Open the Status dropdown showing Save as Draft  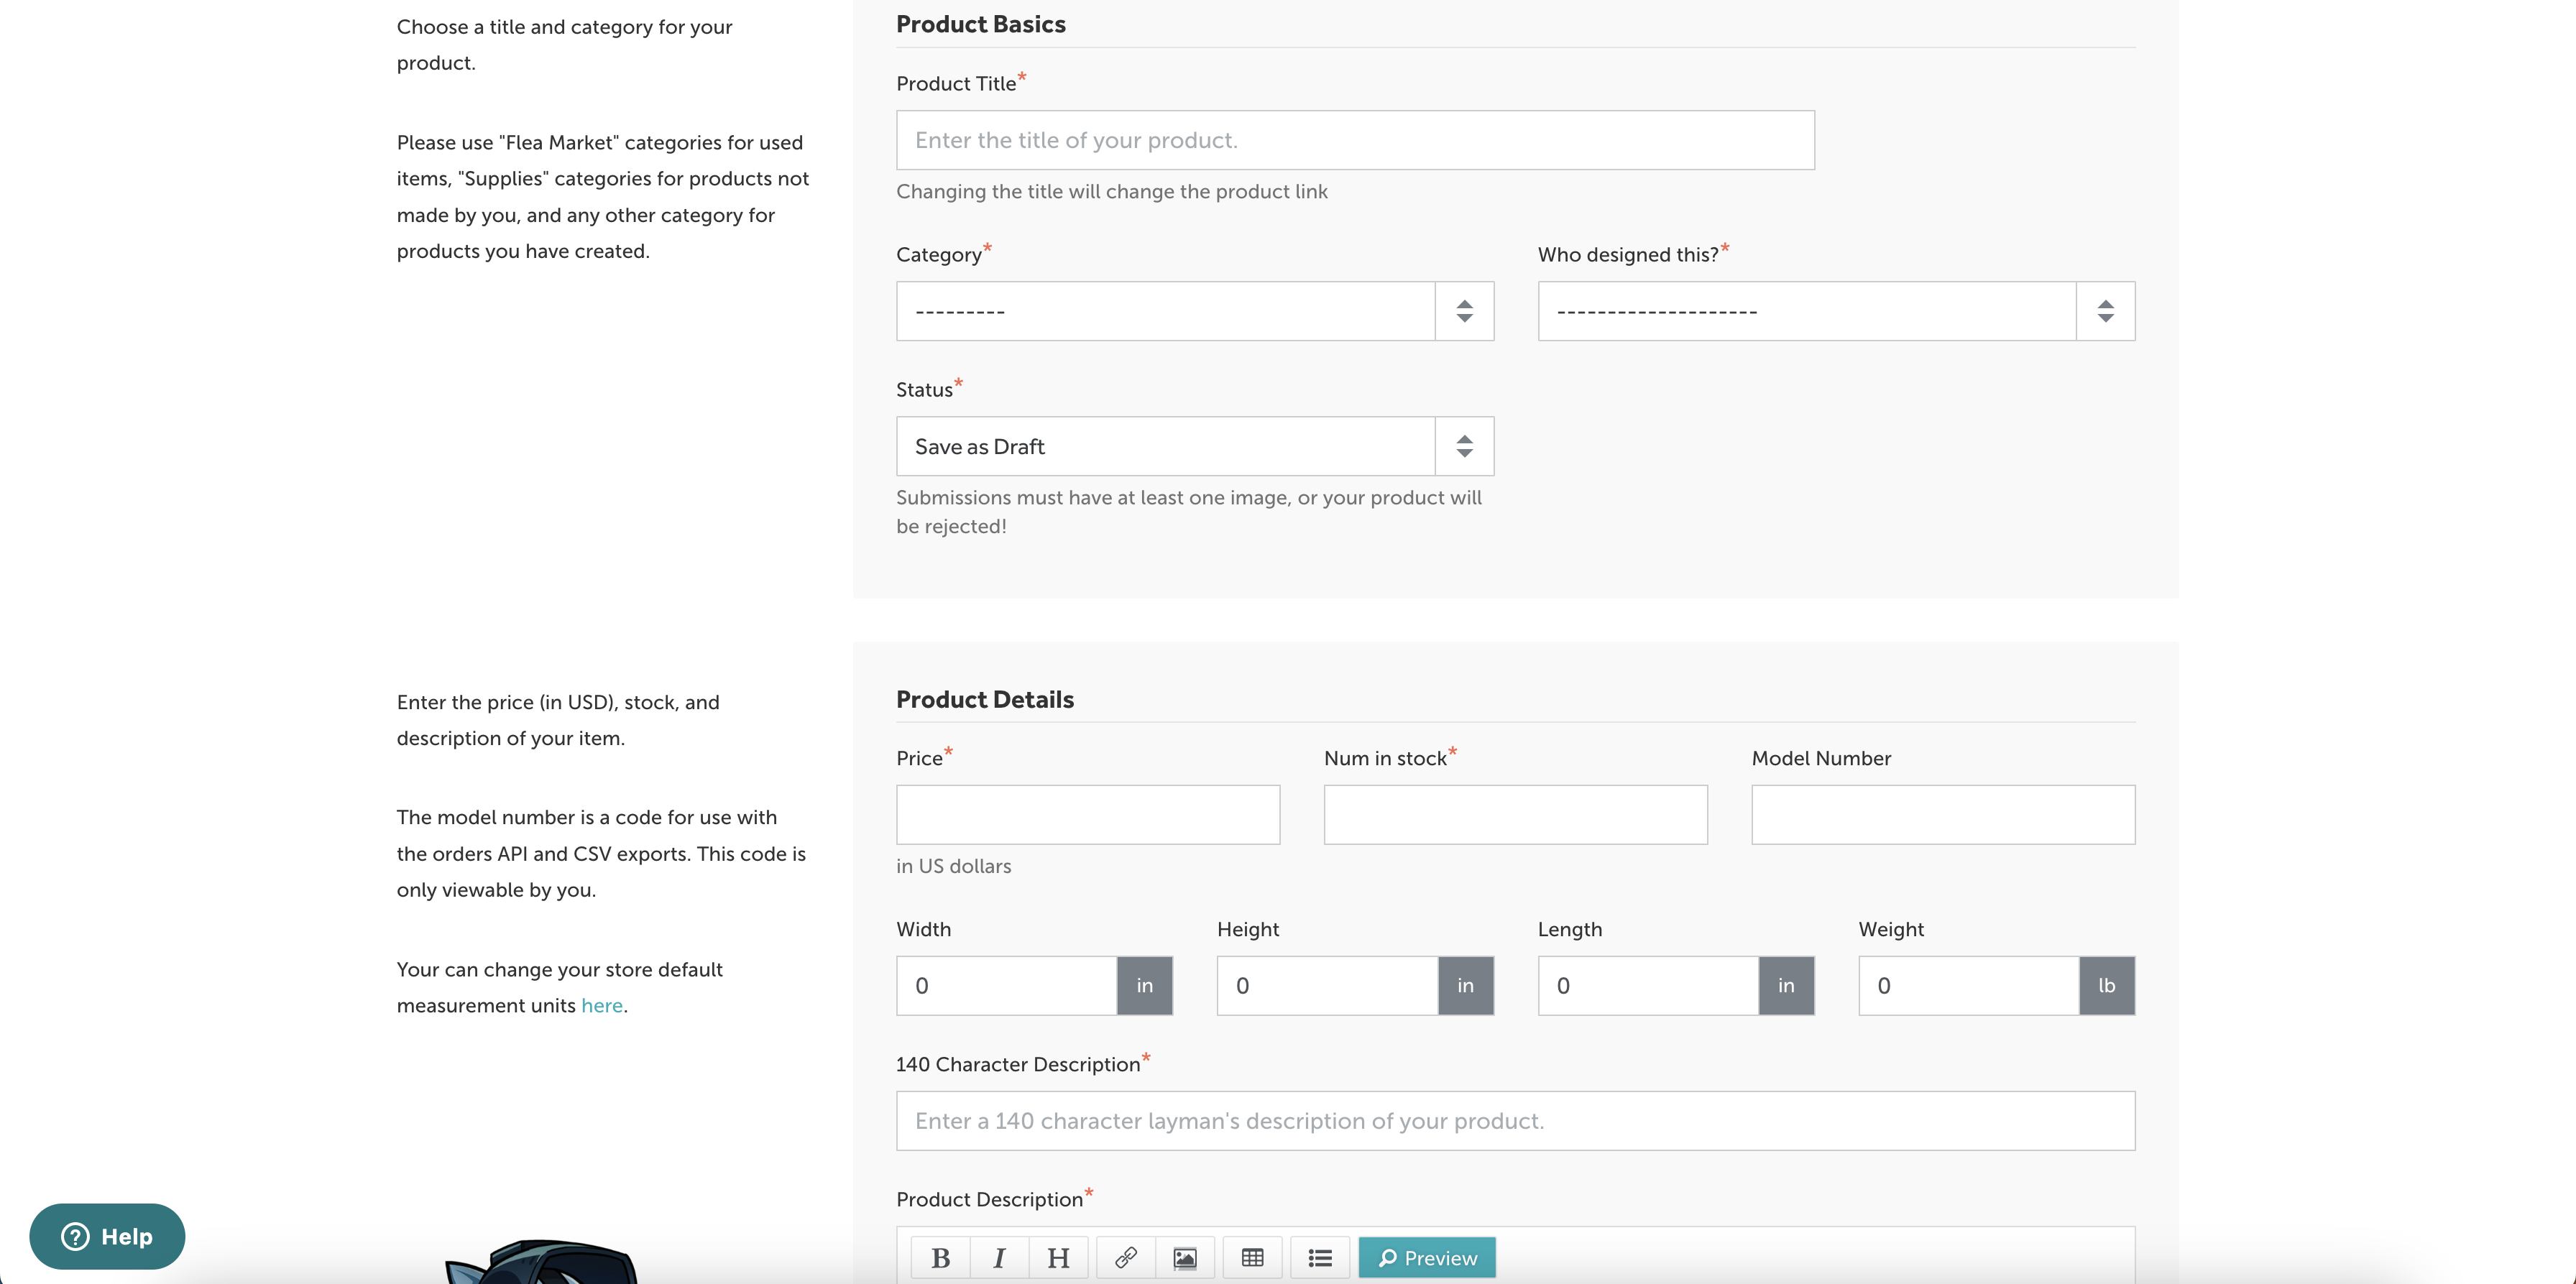point(1194,446)
